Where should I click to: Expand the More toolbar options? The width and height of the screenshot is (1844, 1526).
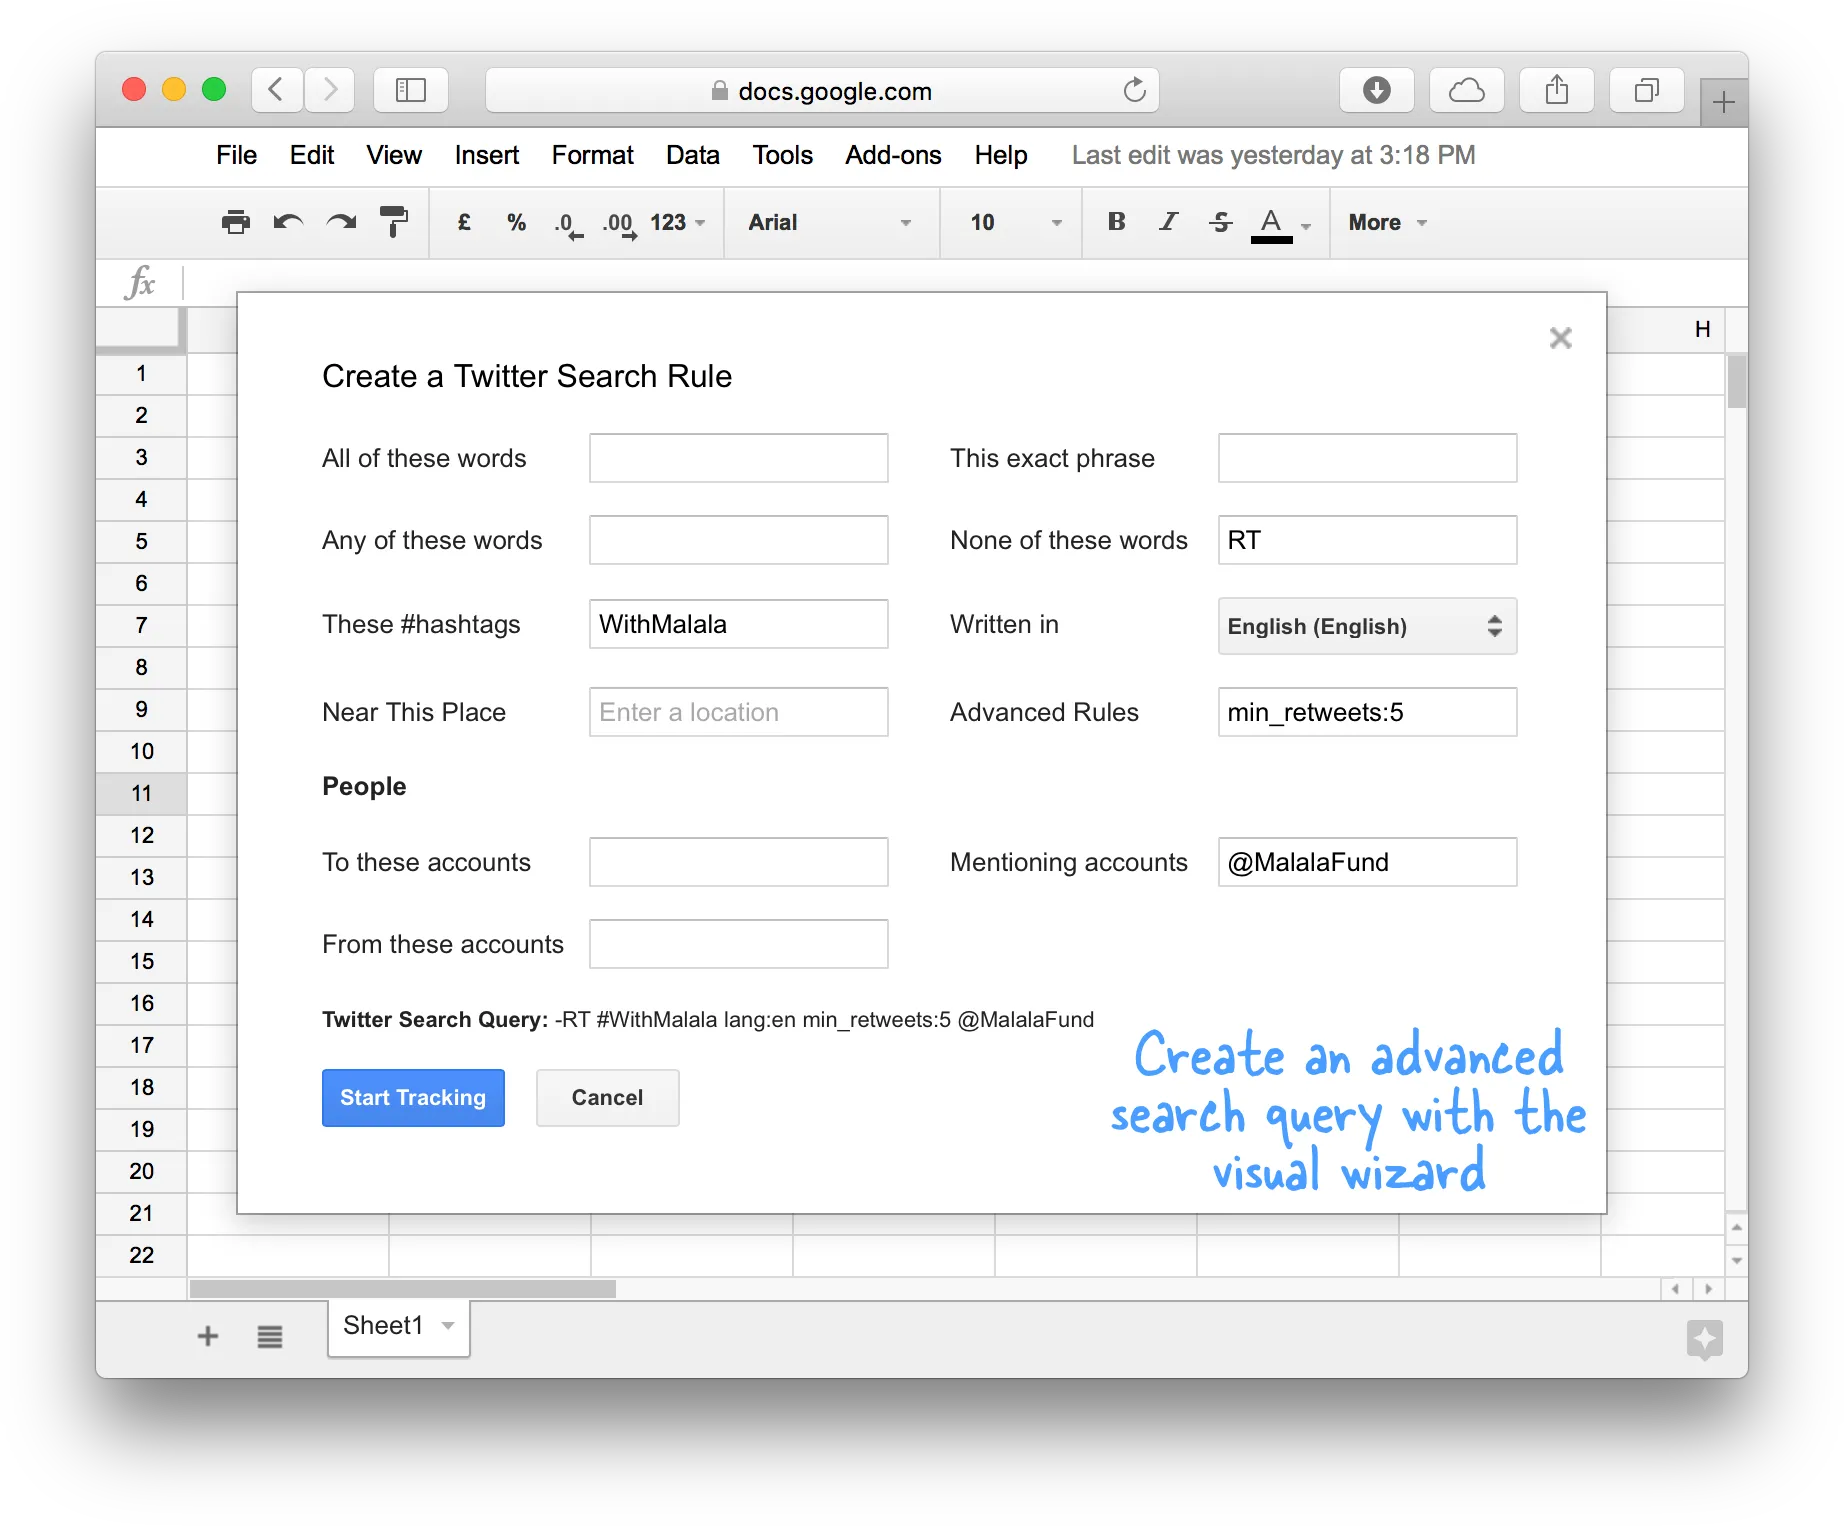[1387, 222]
